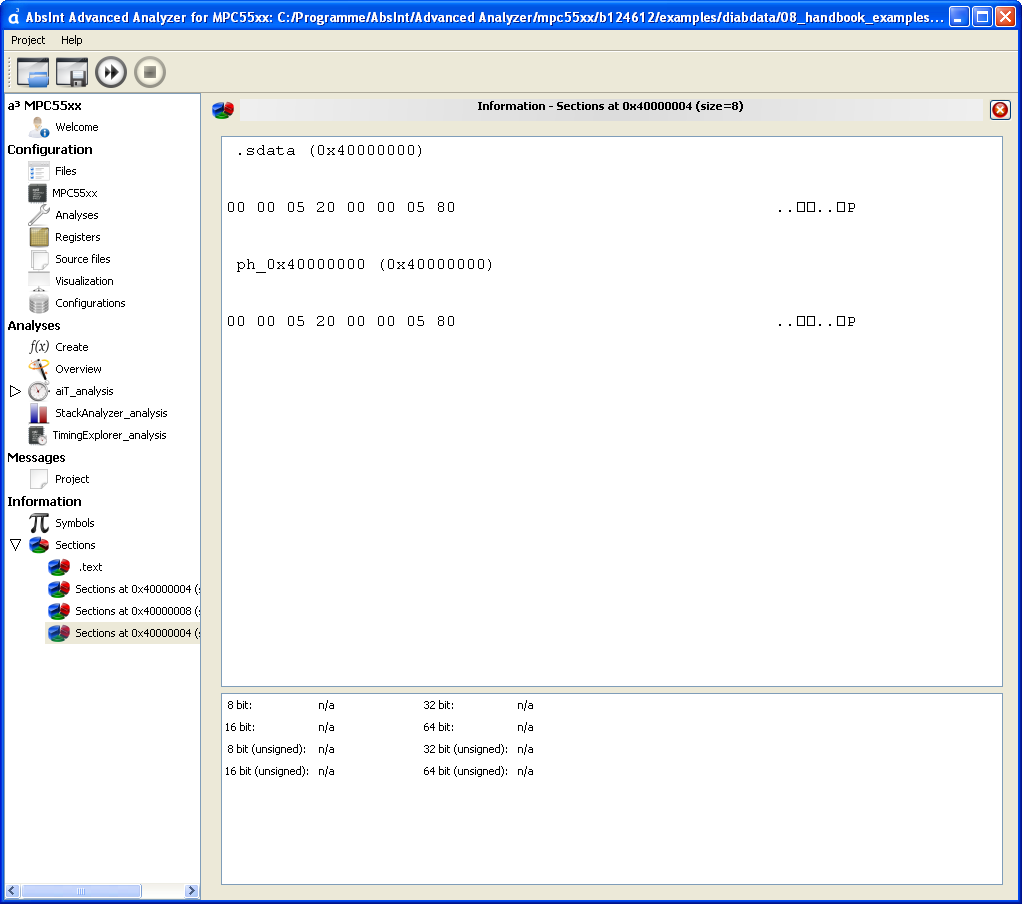Click the Save Project floppy icon
The height and width of the screenshot is (904, 1022).
(72, 72)
